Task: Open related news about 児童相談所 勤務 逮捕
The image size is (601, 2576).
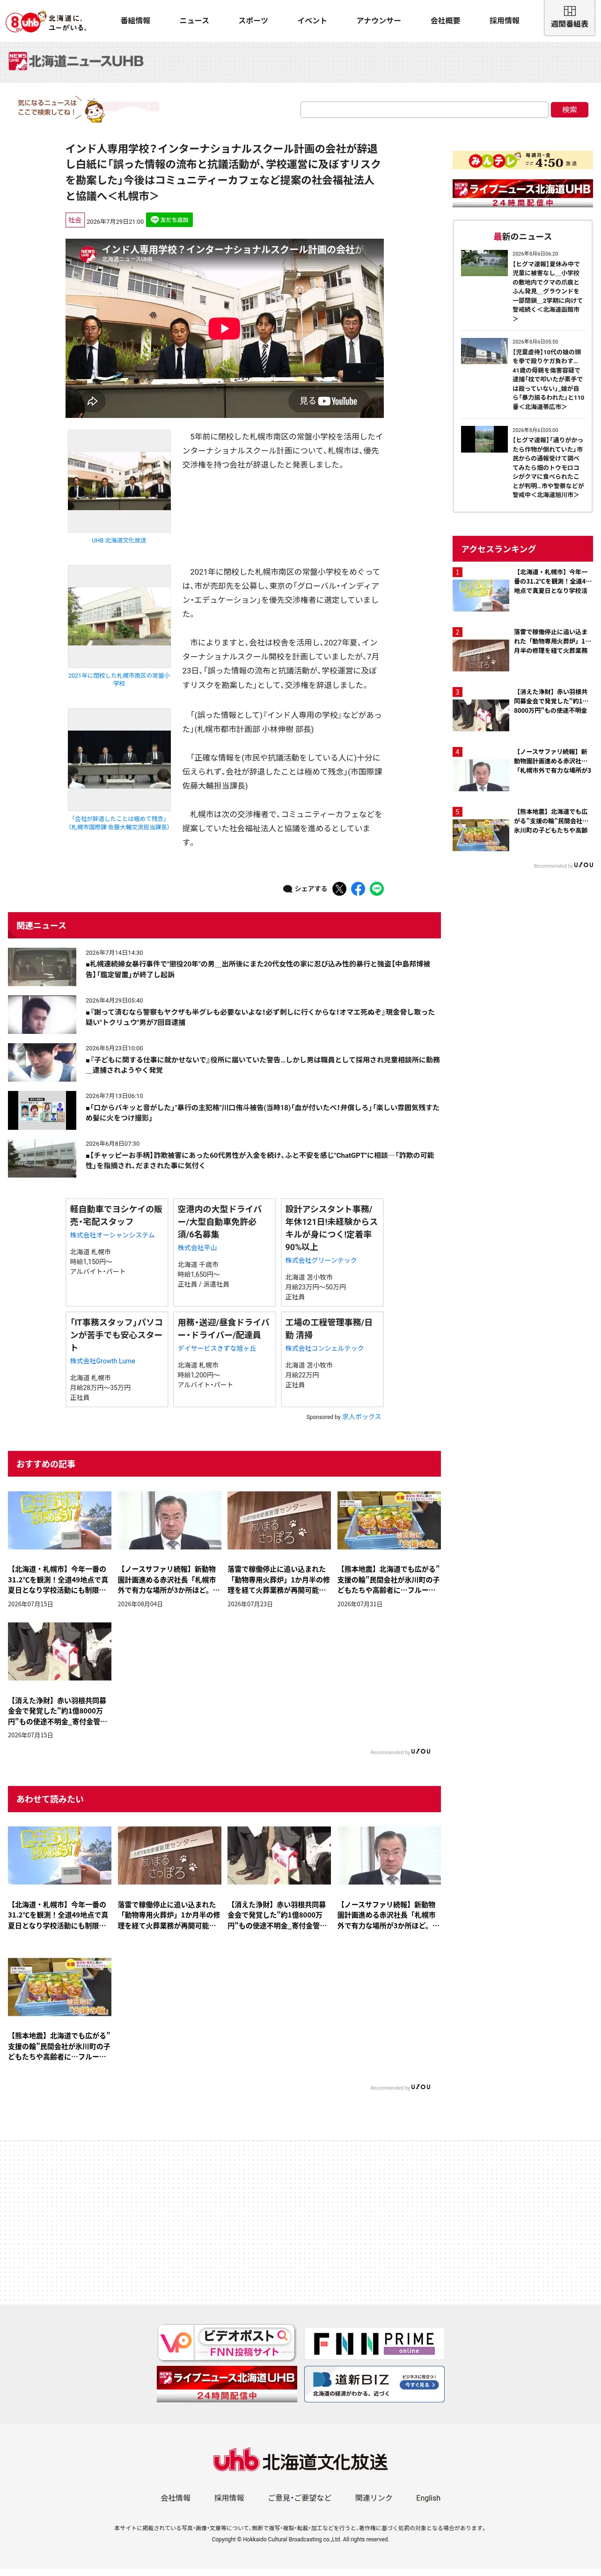Action: 224,1063
